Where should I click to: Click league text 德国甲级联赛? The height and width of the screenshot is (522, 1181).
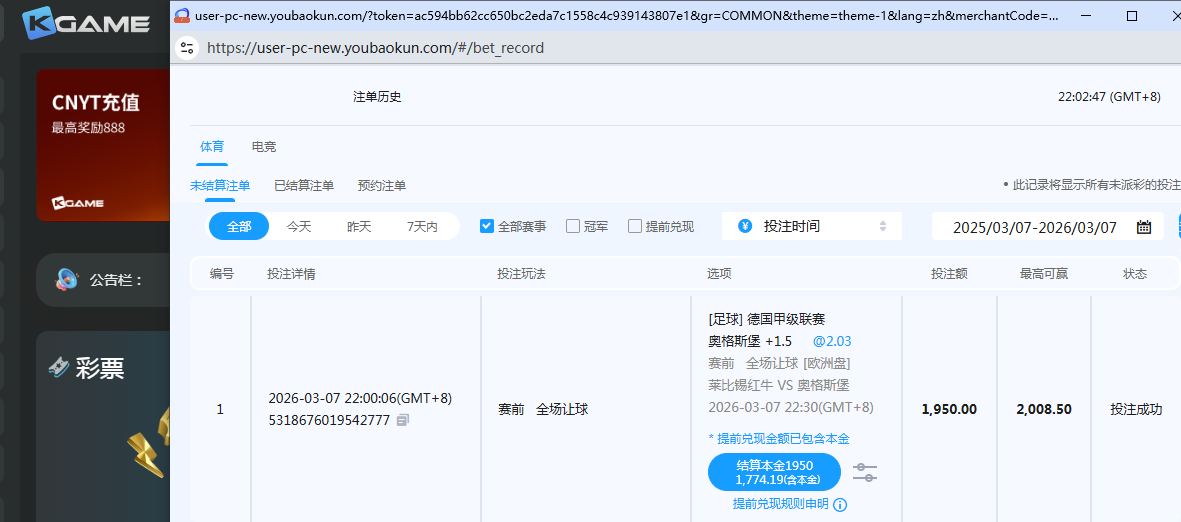[786, 319]
